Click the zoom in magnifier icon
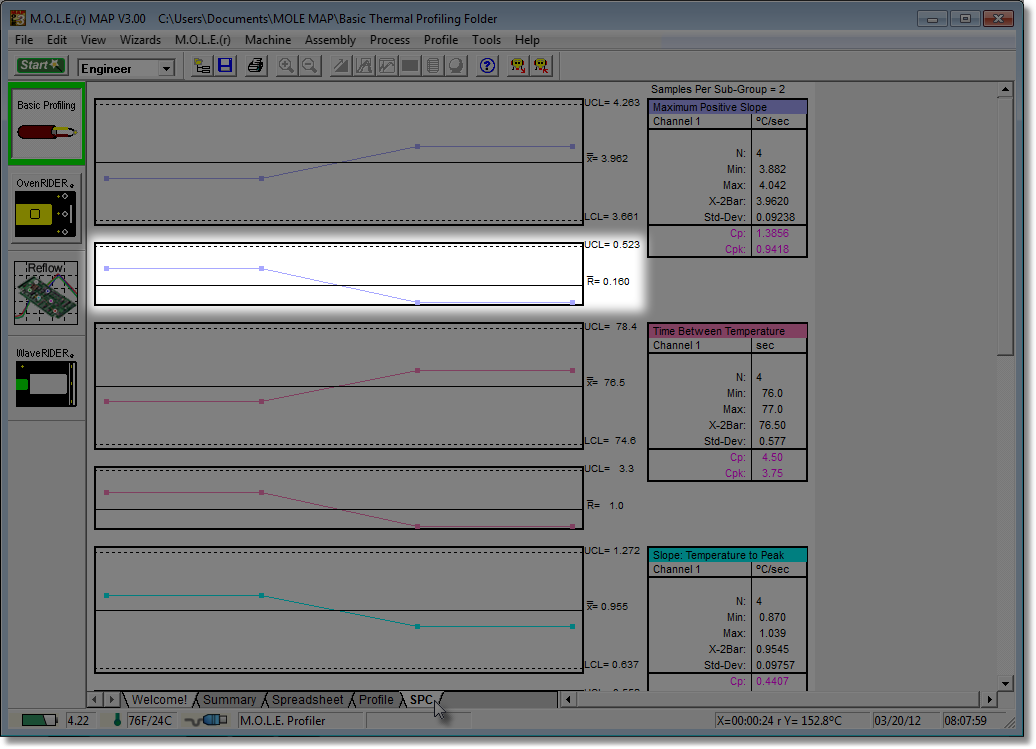The width and height of the screenshot is (1036, 749). click(286, 66)
